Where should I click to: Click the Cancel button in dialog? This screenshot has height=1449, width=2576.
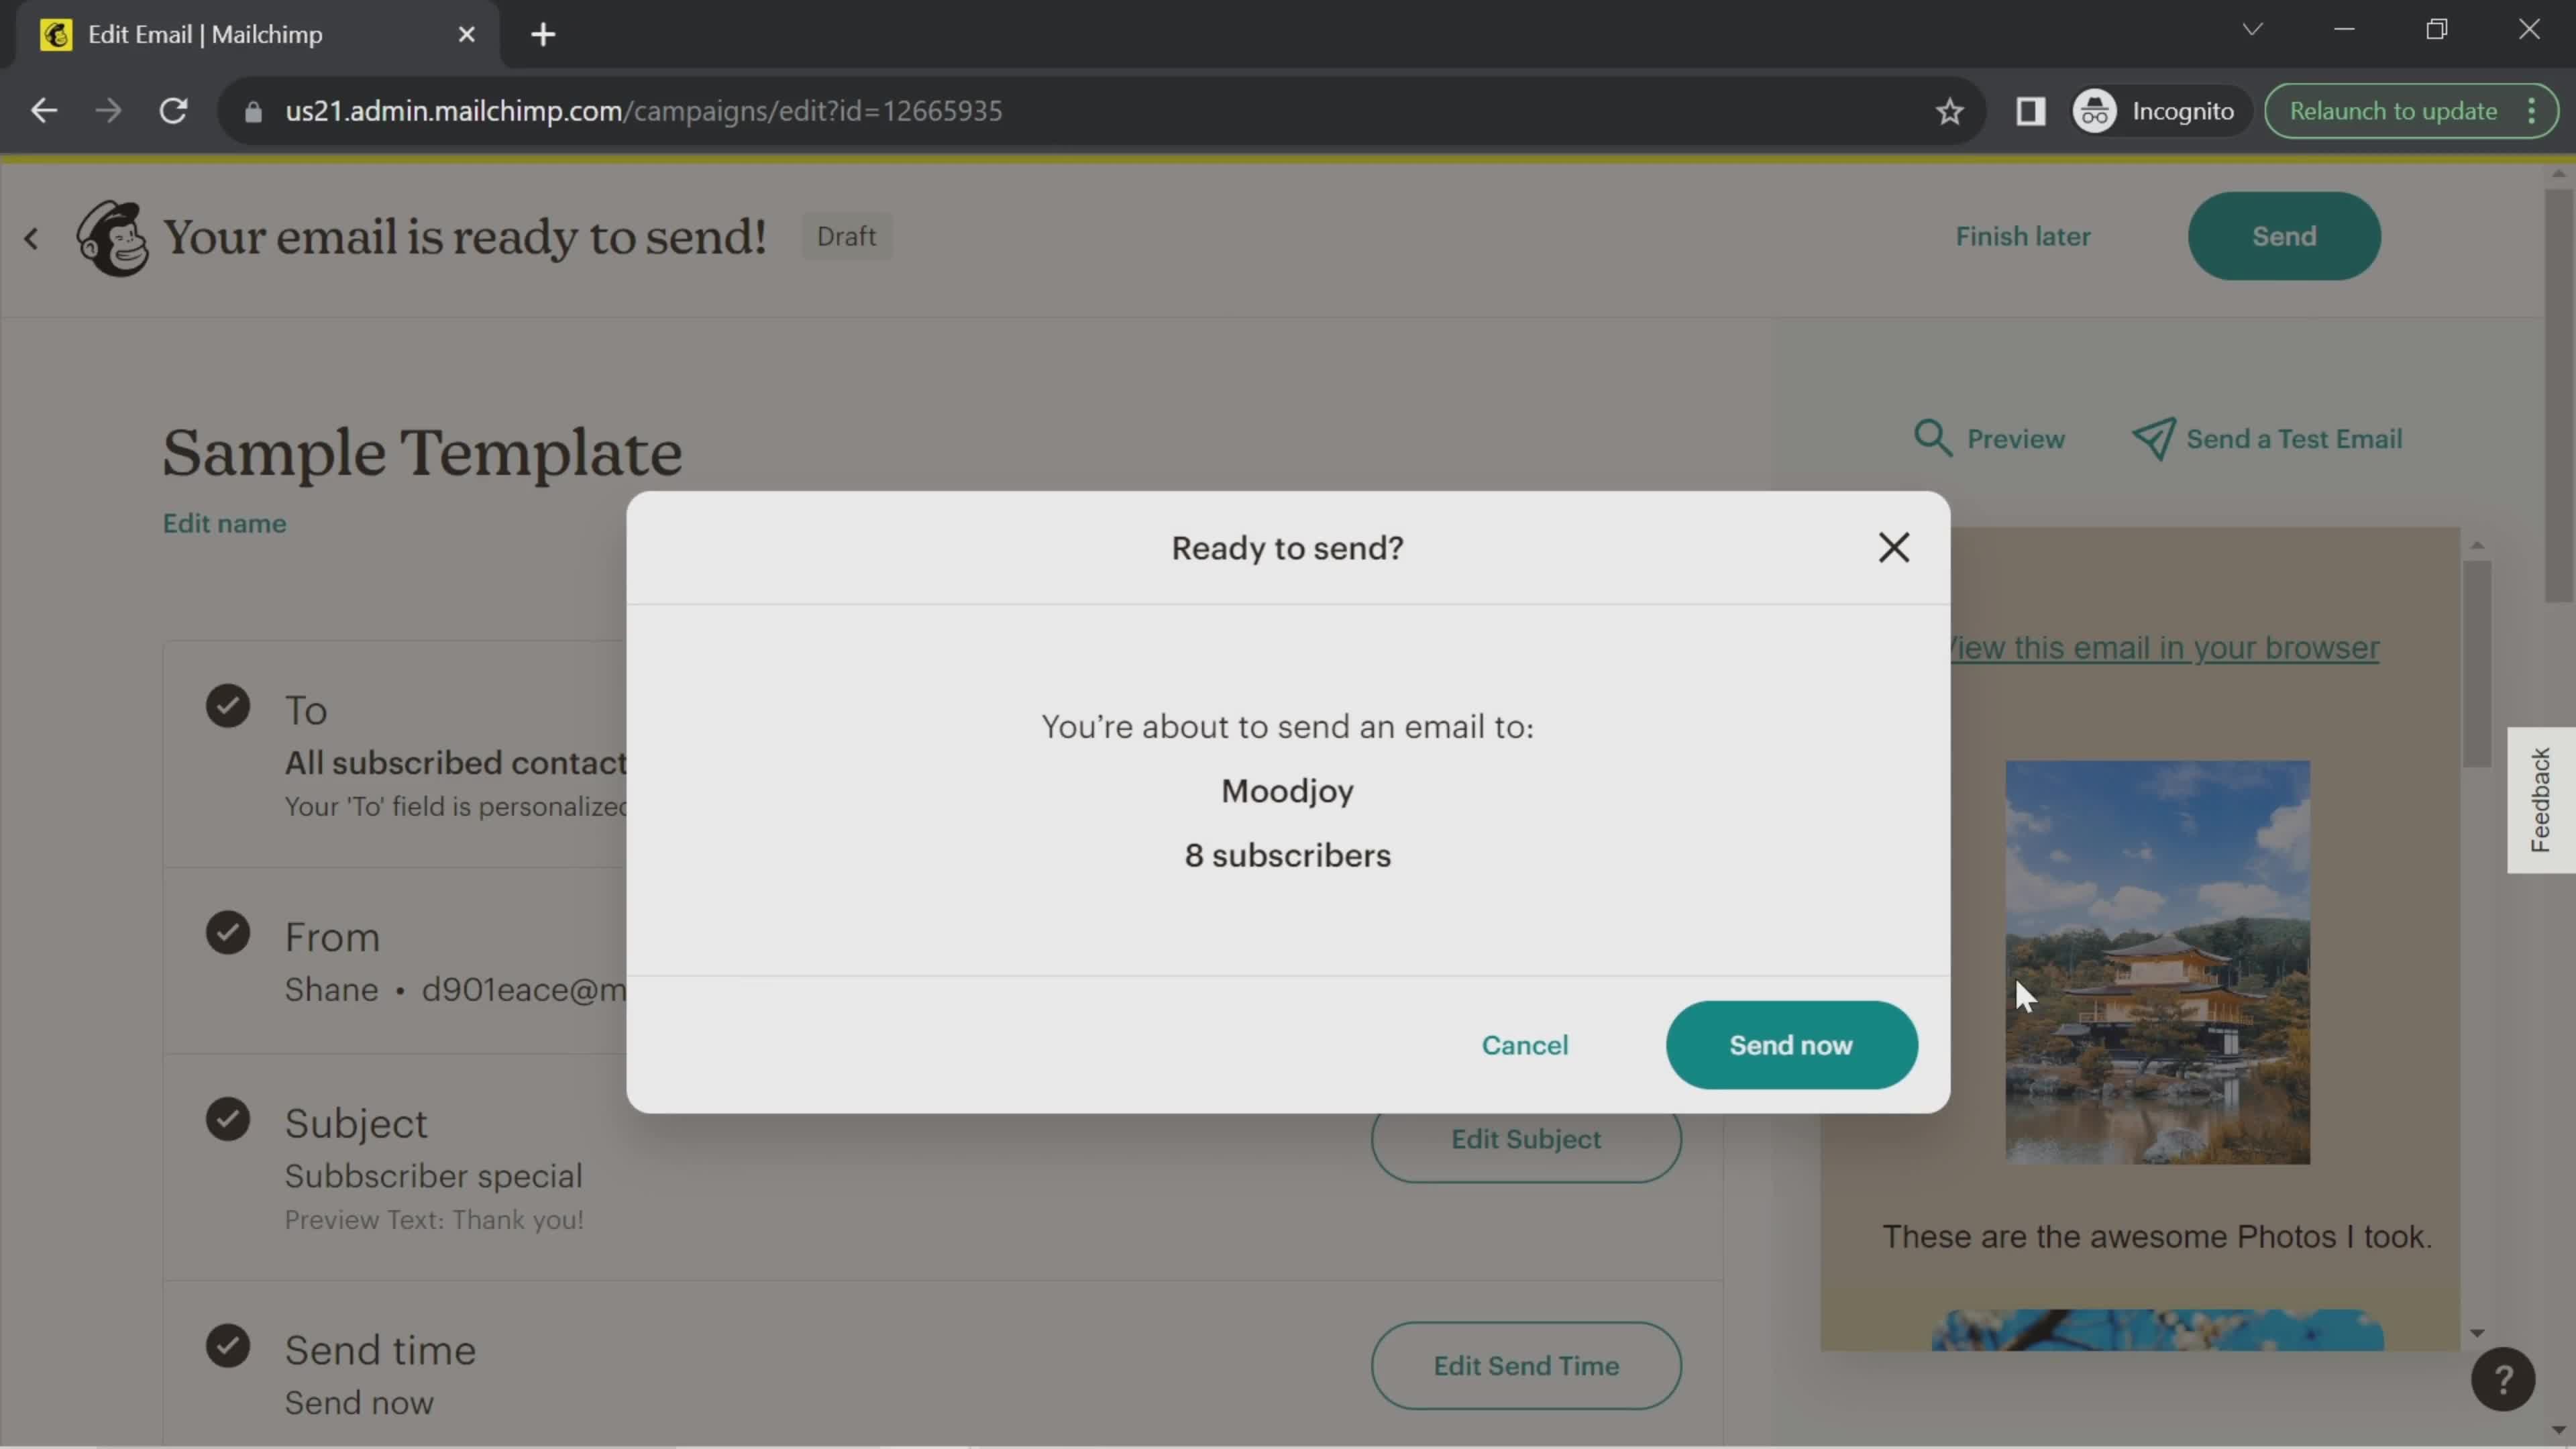(1525, 1044)
